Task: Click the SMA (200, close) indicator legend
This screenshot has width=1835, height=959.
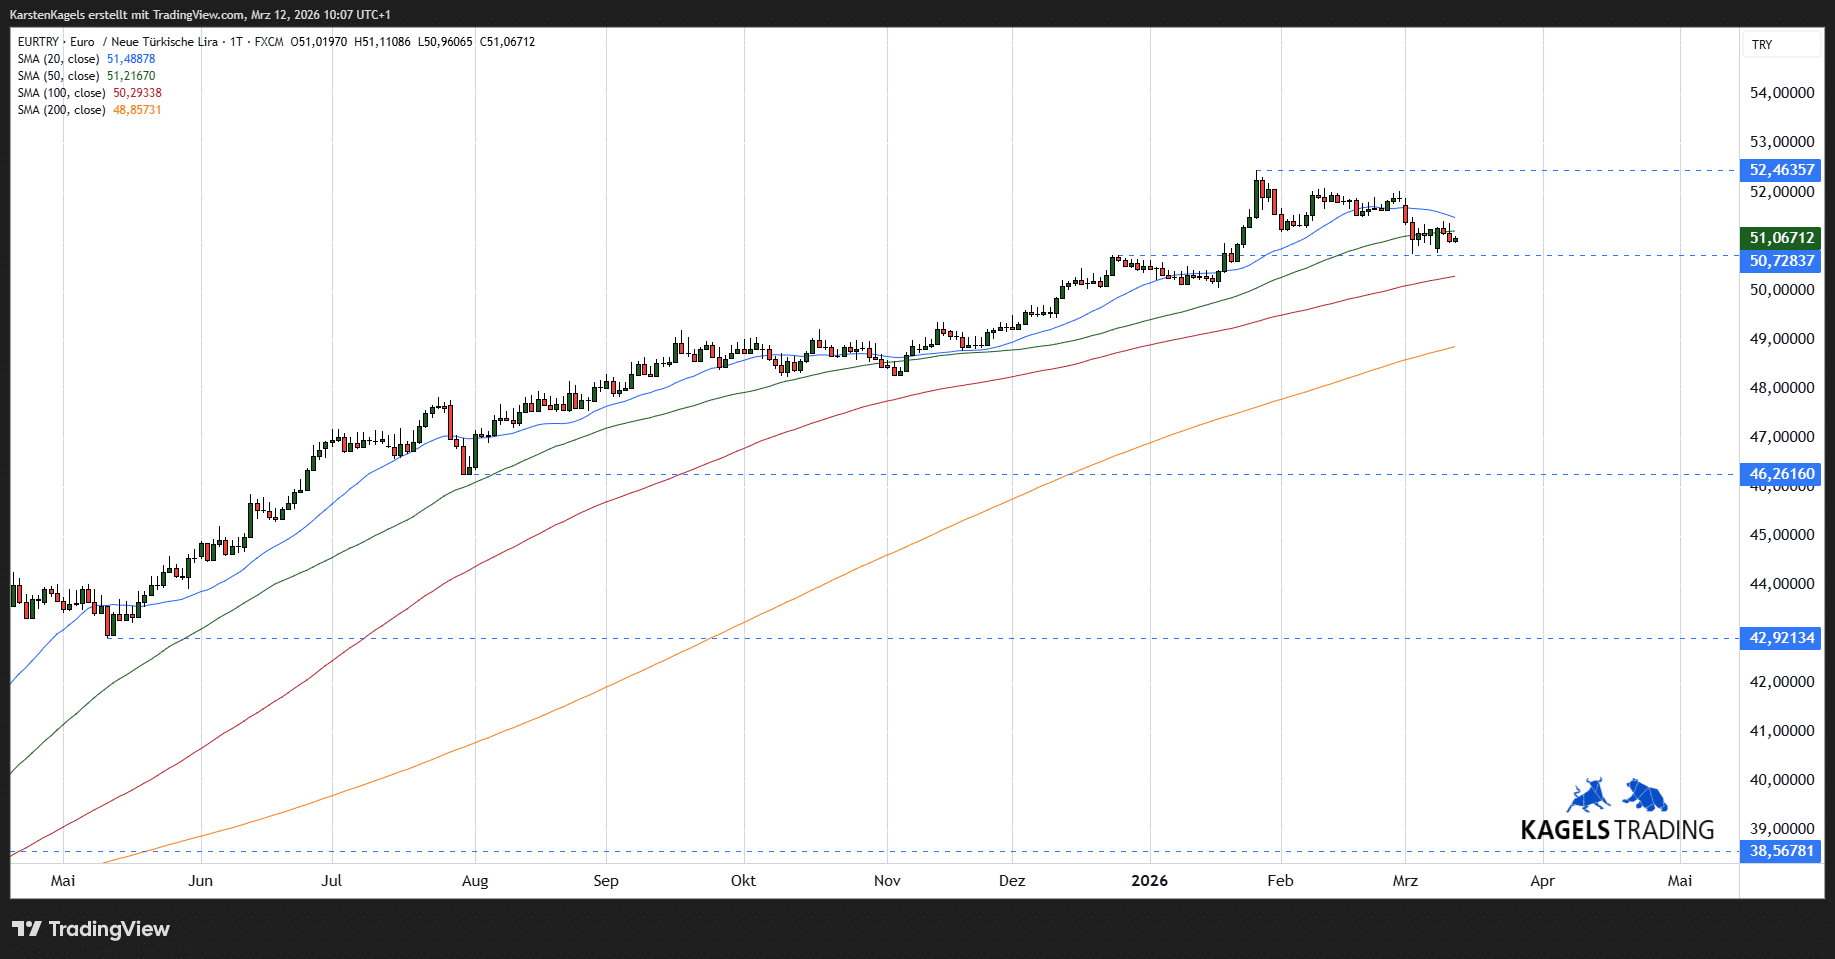Action: [x=89, y=110]
